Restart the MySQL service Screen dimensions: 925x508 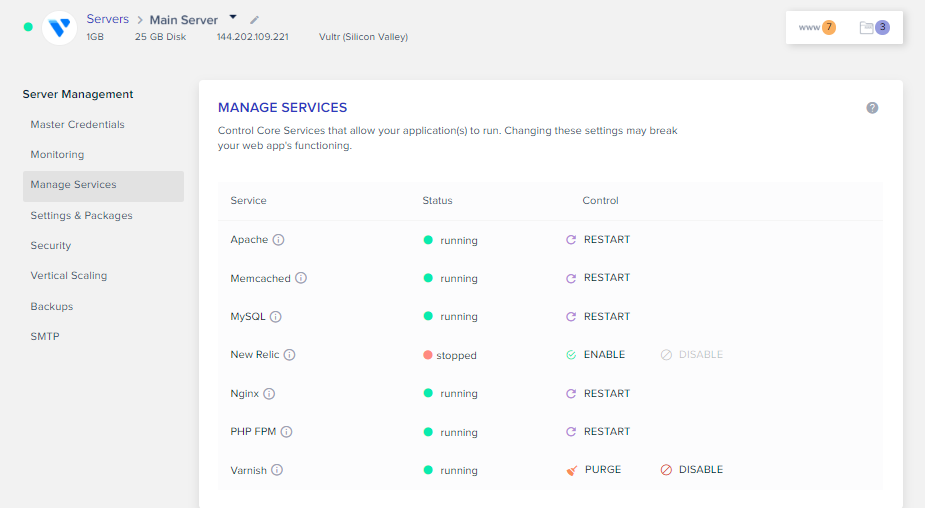click(x=598, y=317)
